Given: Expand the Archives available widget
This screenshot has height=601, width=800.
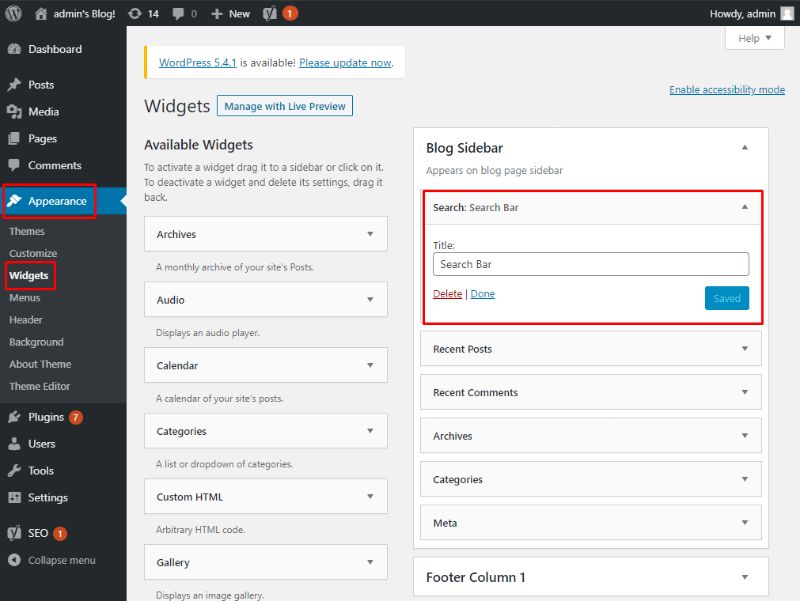Looking at the screenshot, I should 370,234.
